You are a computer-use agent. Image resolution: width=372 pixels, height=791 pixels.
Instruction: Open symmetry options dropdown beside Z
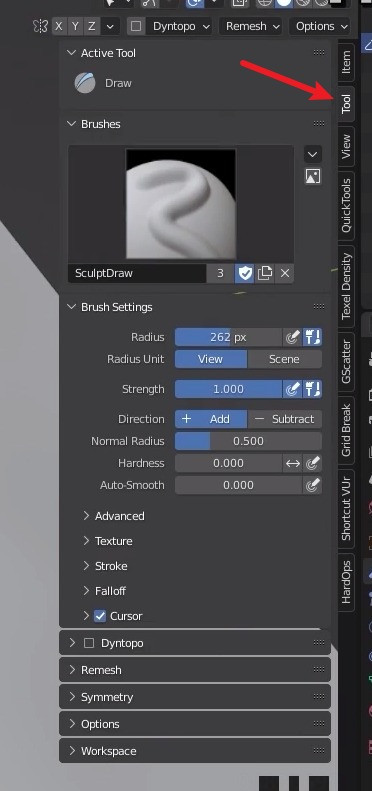coord(110,26)
